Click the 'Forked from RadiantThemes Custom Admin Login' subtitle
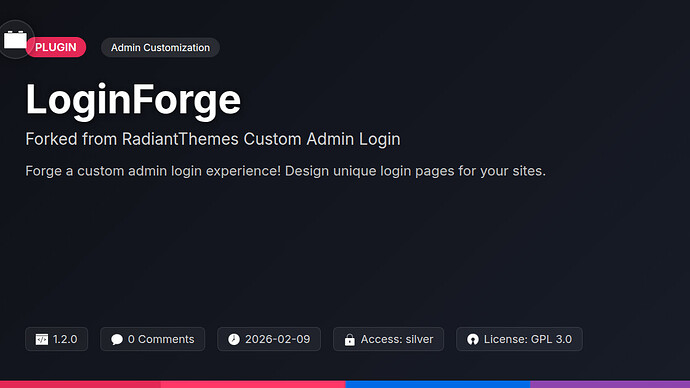 (213, 139)
